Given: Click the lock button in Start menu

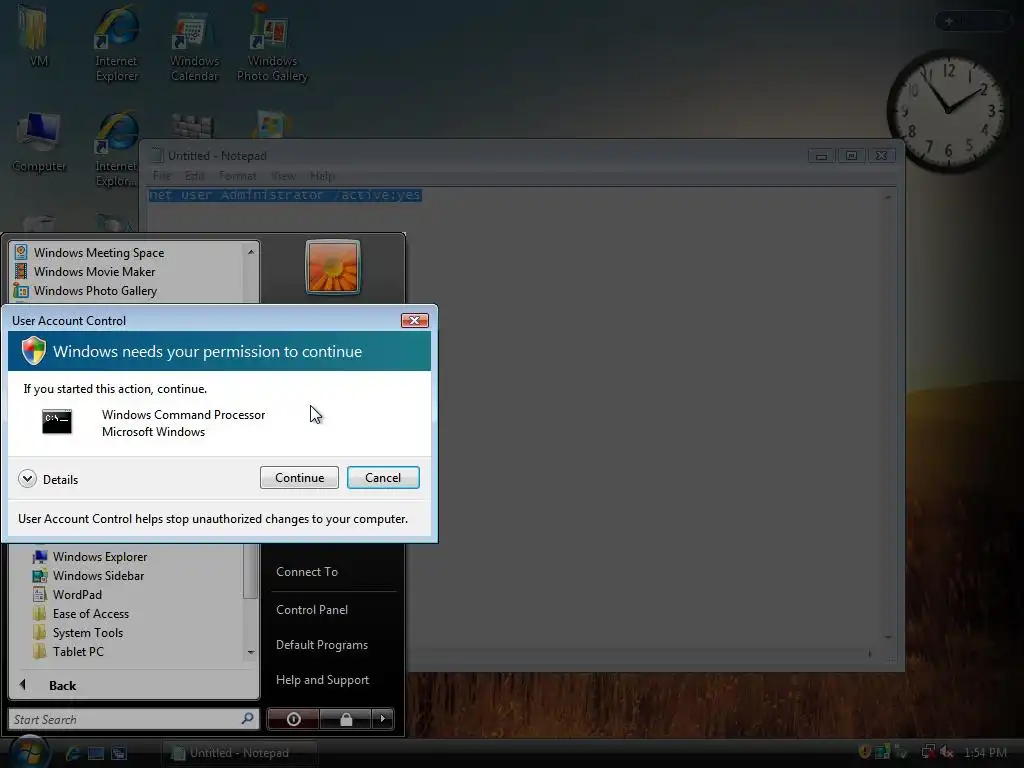Looking at the screenshot, I should pos(346,719).
